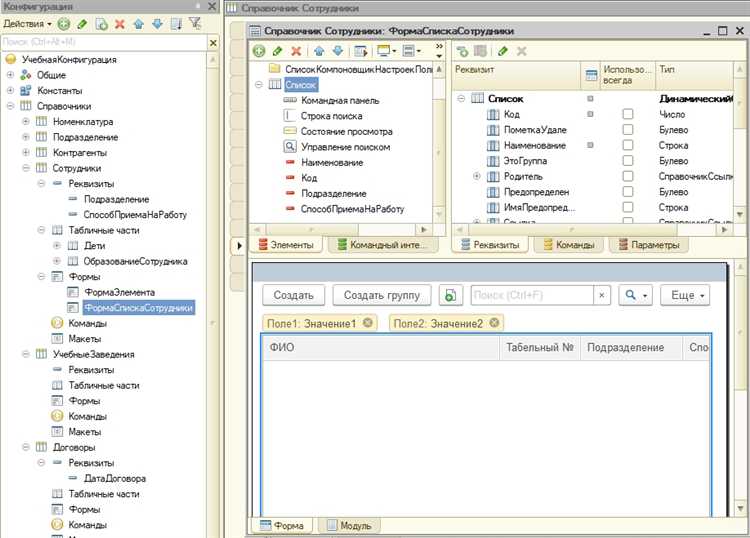Open the Еще dropdown in form preview
750x538 pixels.
click(689, 295)
